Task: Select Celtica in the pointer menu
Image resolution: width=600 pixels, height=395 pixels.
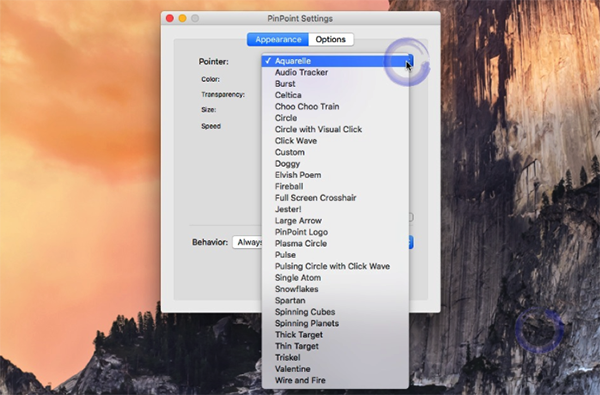Action: (x=335, y=95)
